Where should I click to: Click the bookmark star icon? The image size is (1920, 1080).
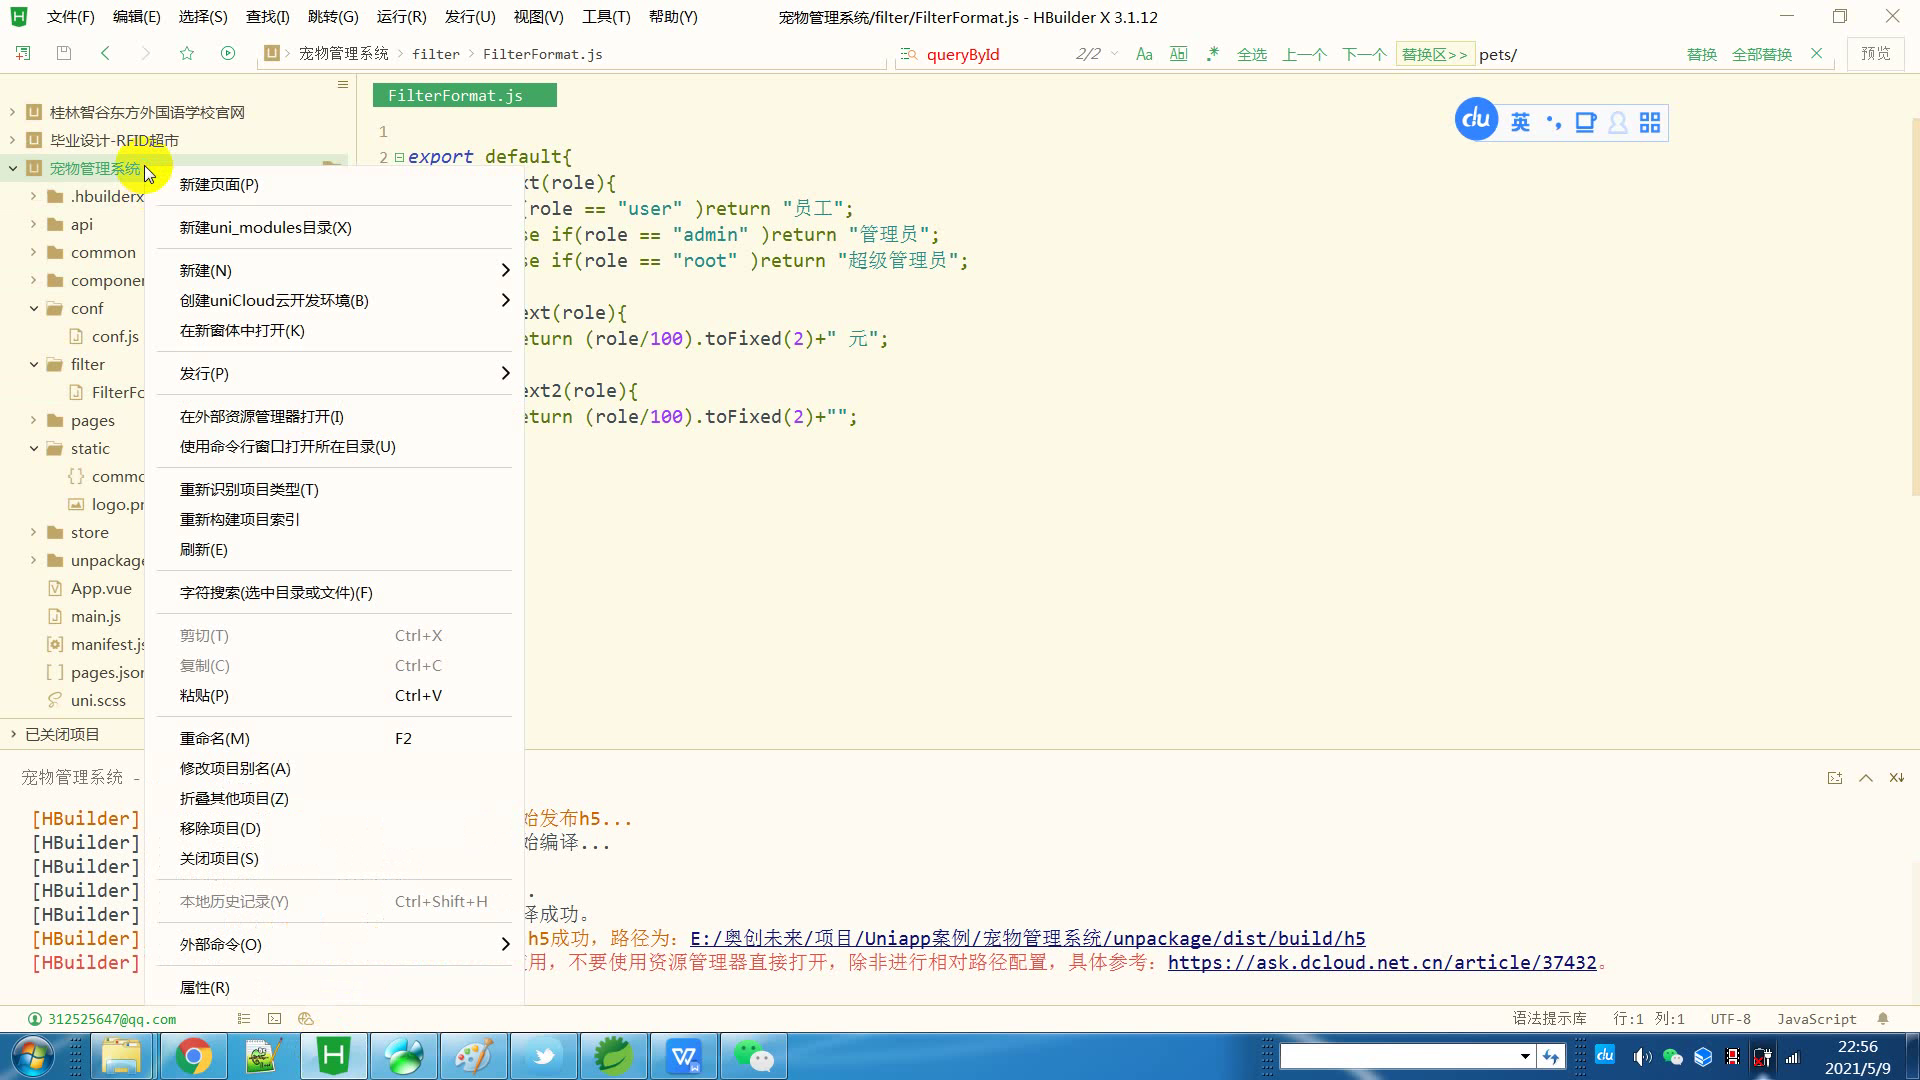tap(187, 53)
